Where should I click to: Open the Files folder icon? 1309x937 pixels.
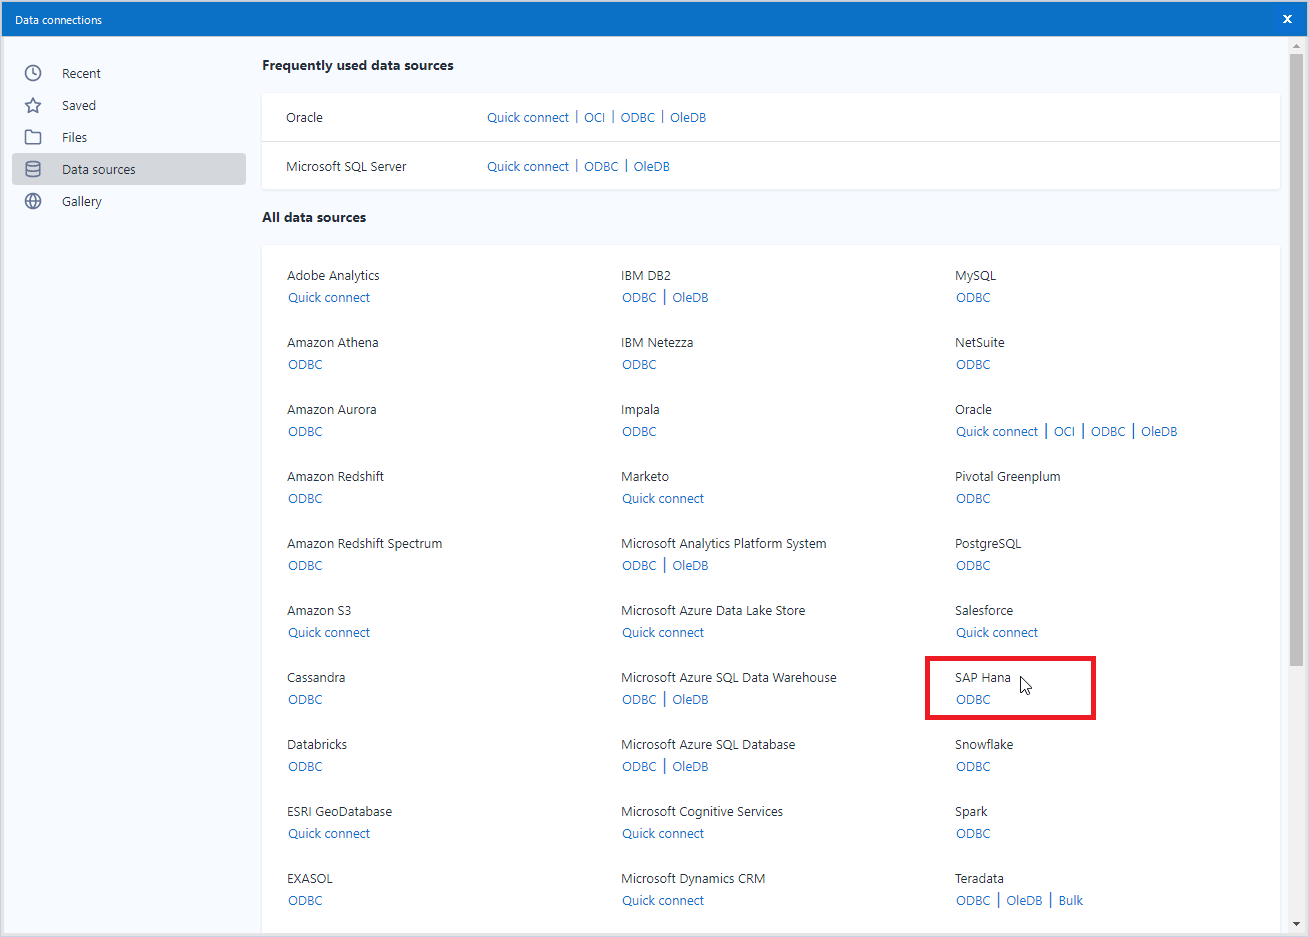33,137
